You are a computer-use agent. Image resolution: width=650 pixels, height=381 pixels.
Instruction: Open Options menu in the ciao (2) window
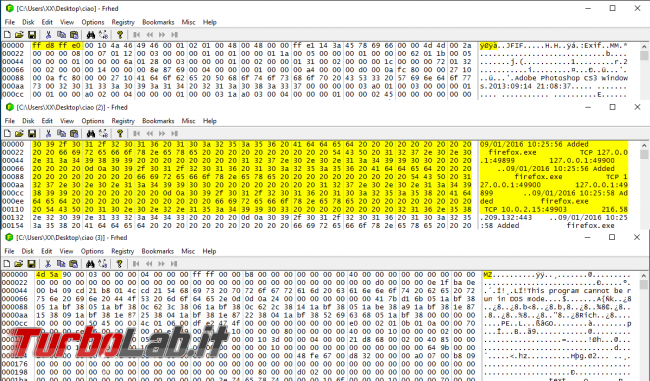click(93, 121)
